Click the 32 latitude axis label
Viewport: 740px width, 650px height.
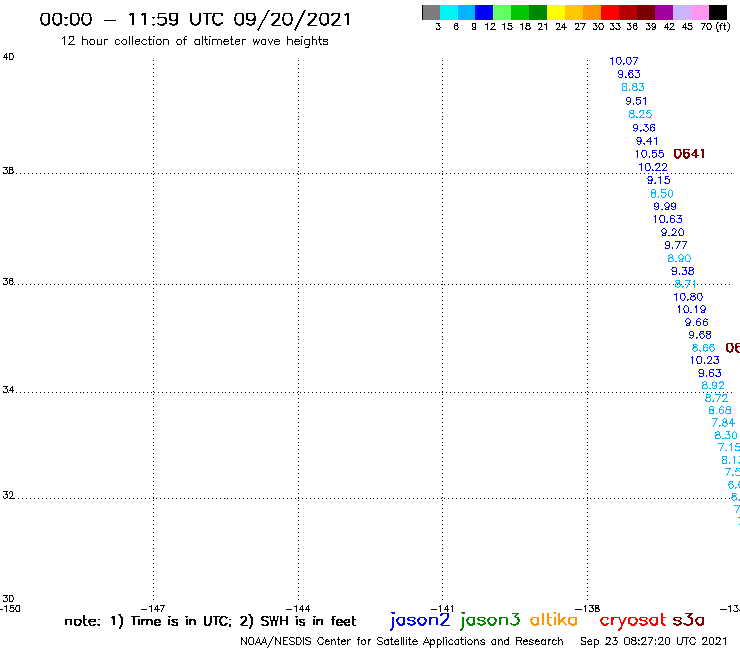point(8,495)
